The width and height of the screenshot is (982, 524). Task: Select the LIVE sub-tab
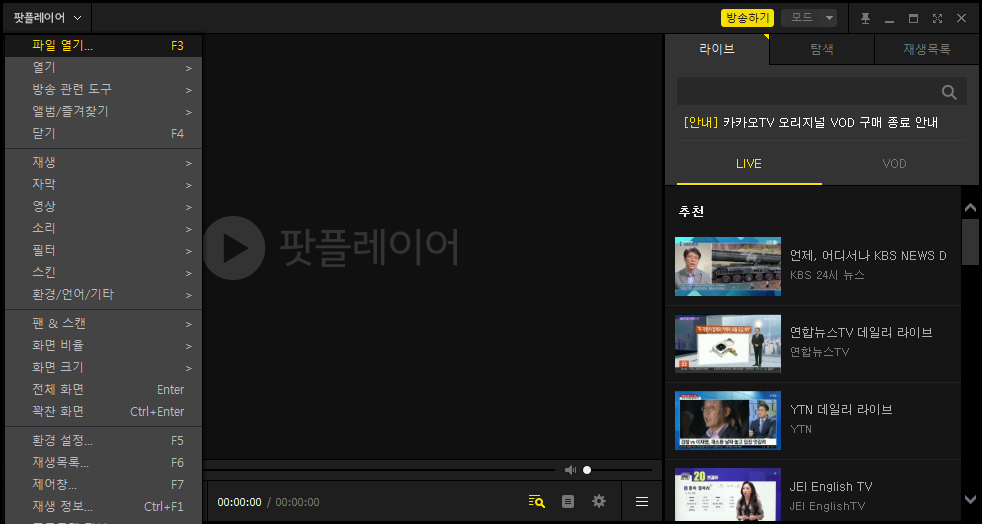(x=749, y=164)
